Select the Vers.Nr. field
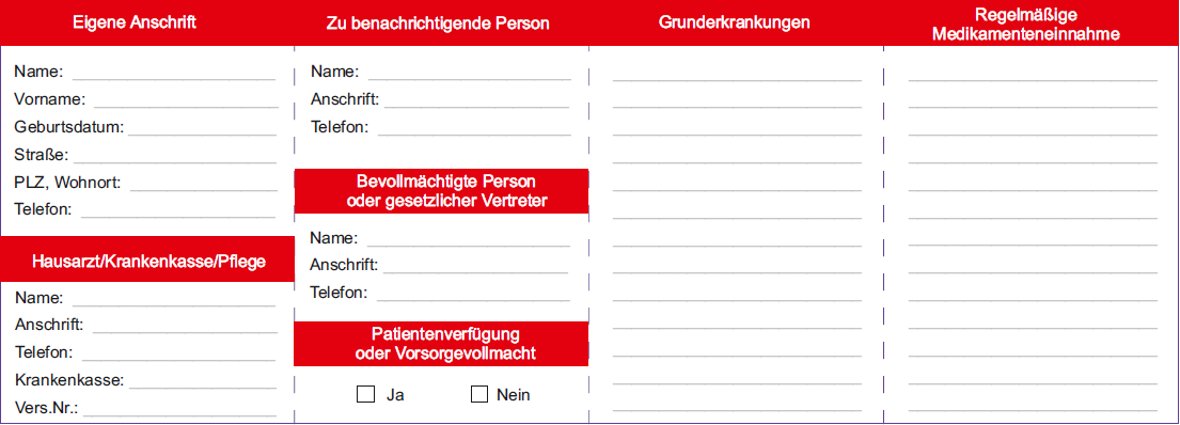 click(180, 408)
